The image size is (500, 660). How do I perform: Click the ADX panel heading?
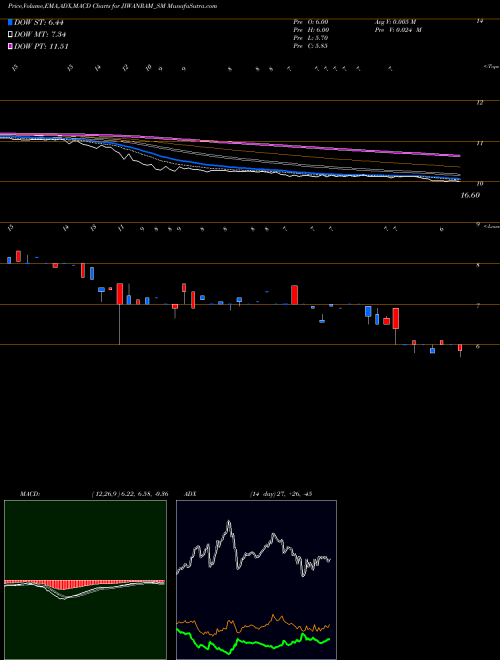tap(191, 494)
